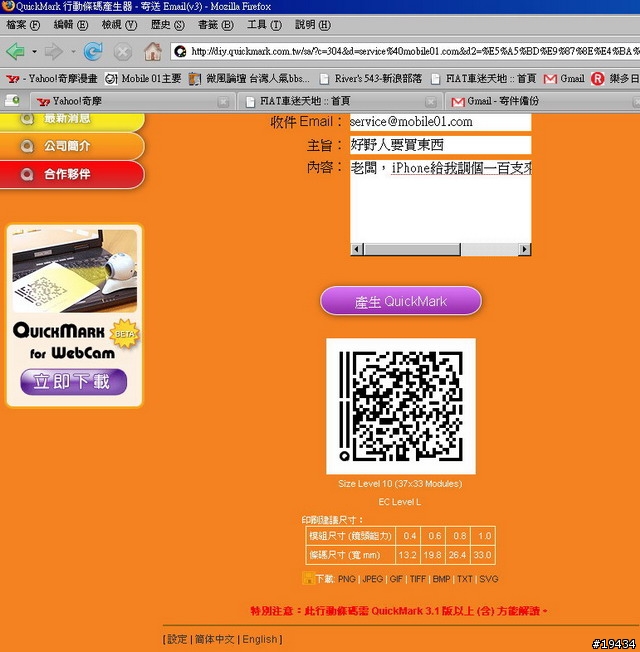Switch language to English
This screenshot has width=640, height=652.
coord(260,639)
